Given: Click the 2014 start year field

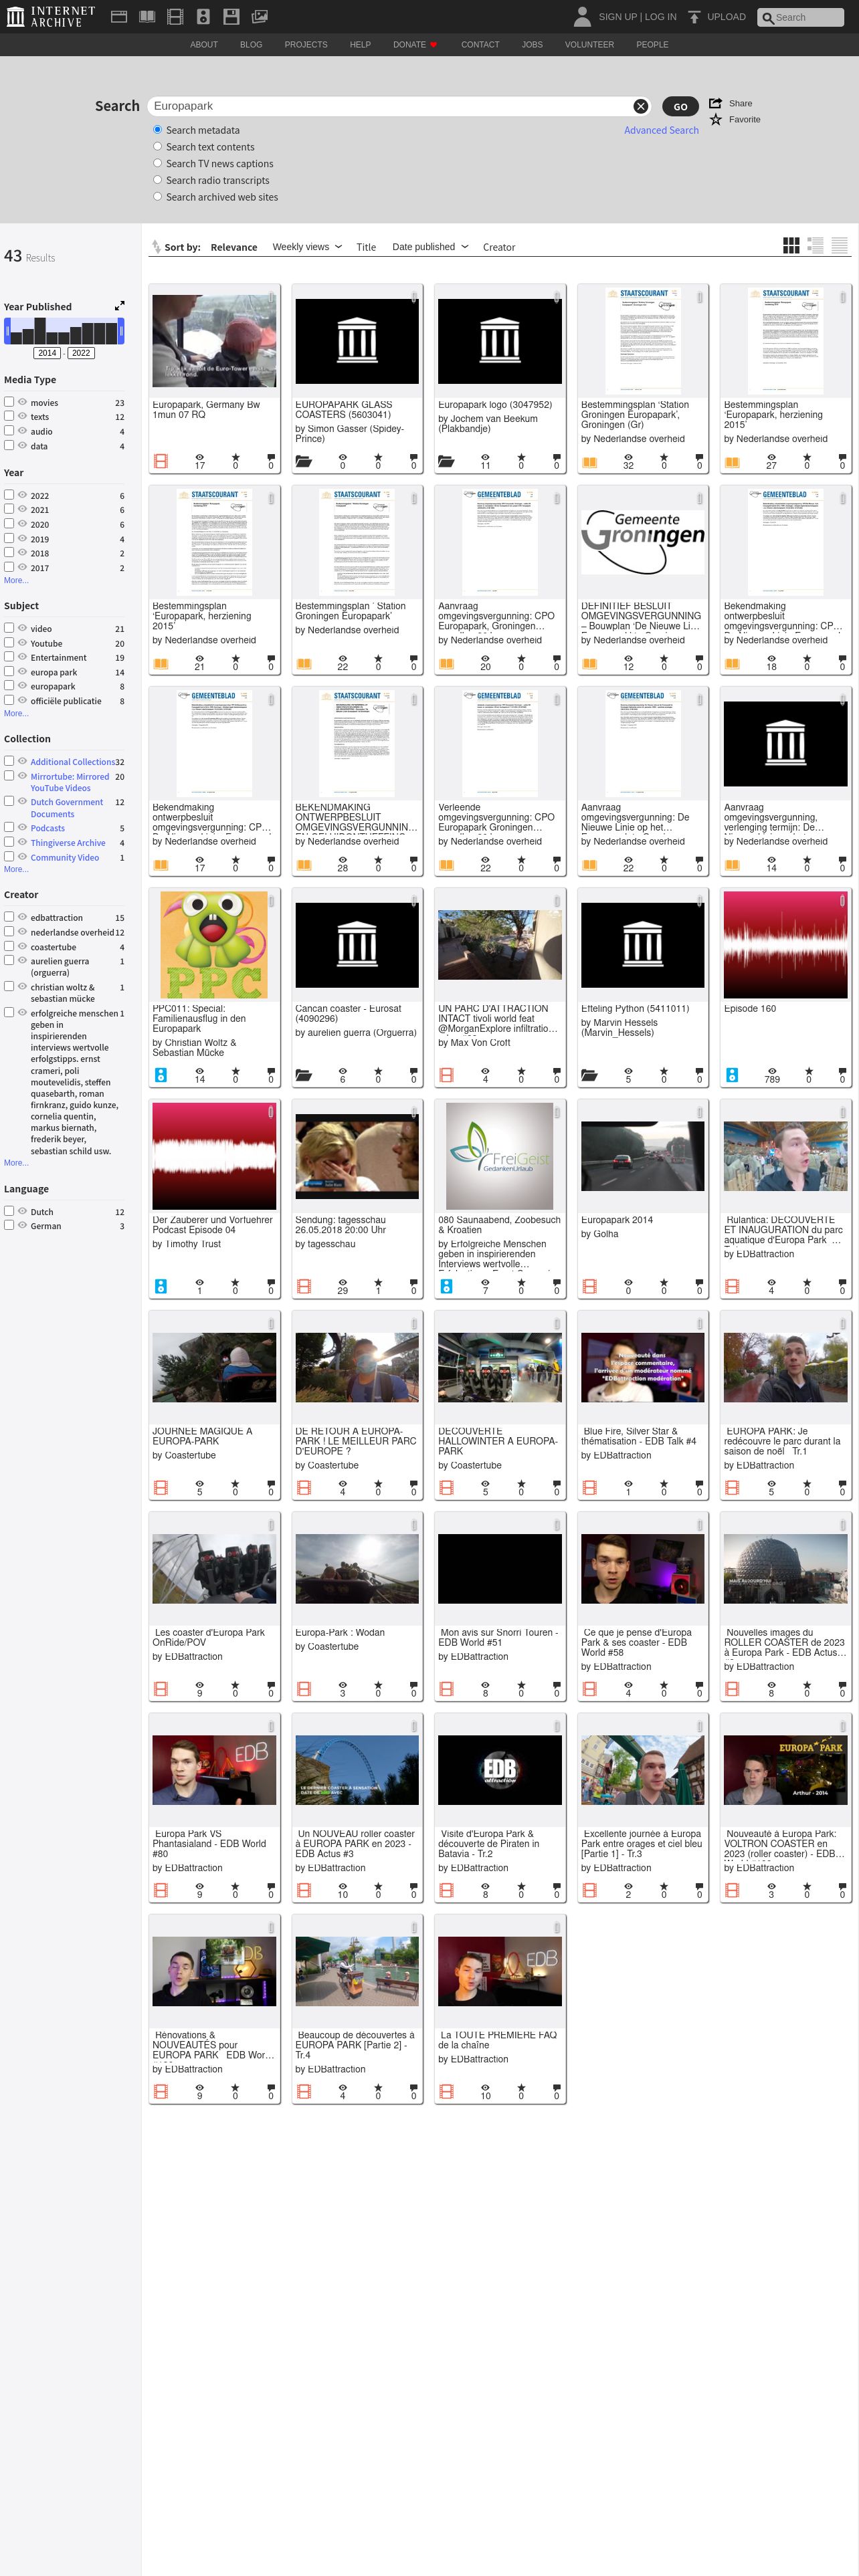Looking at the screenshot, I should [x=47, y=353].
